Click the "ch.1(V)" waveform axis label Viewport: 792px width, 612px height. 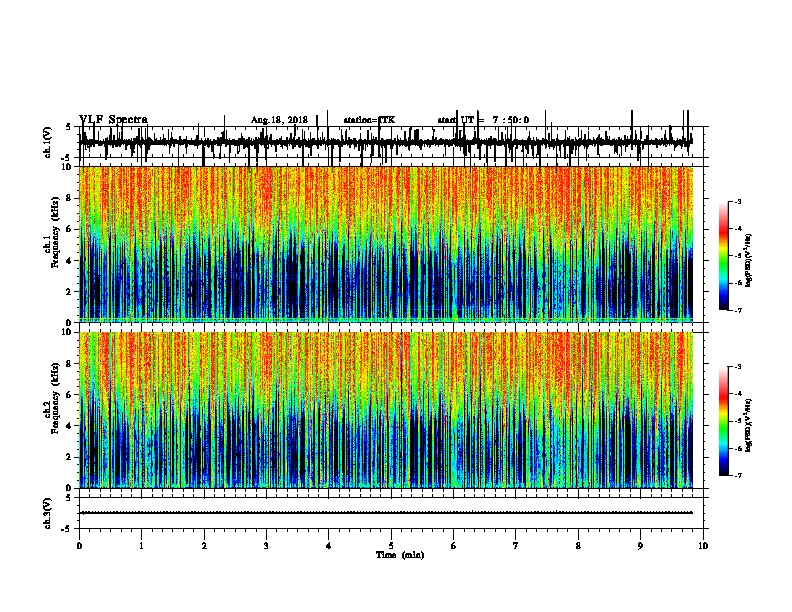pyautogui.click(x=47, y=142)
